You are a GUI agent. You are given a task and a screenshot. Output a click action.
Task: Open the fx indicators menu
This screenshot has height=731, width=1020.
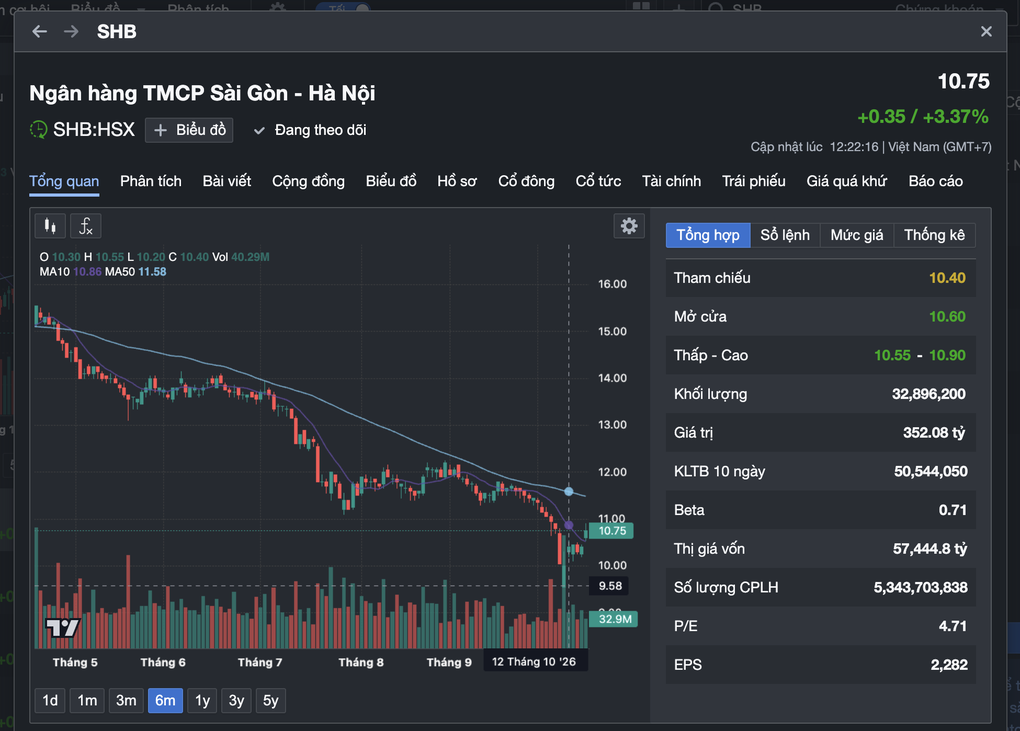[x=85, y=226]
